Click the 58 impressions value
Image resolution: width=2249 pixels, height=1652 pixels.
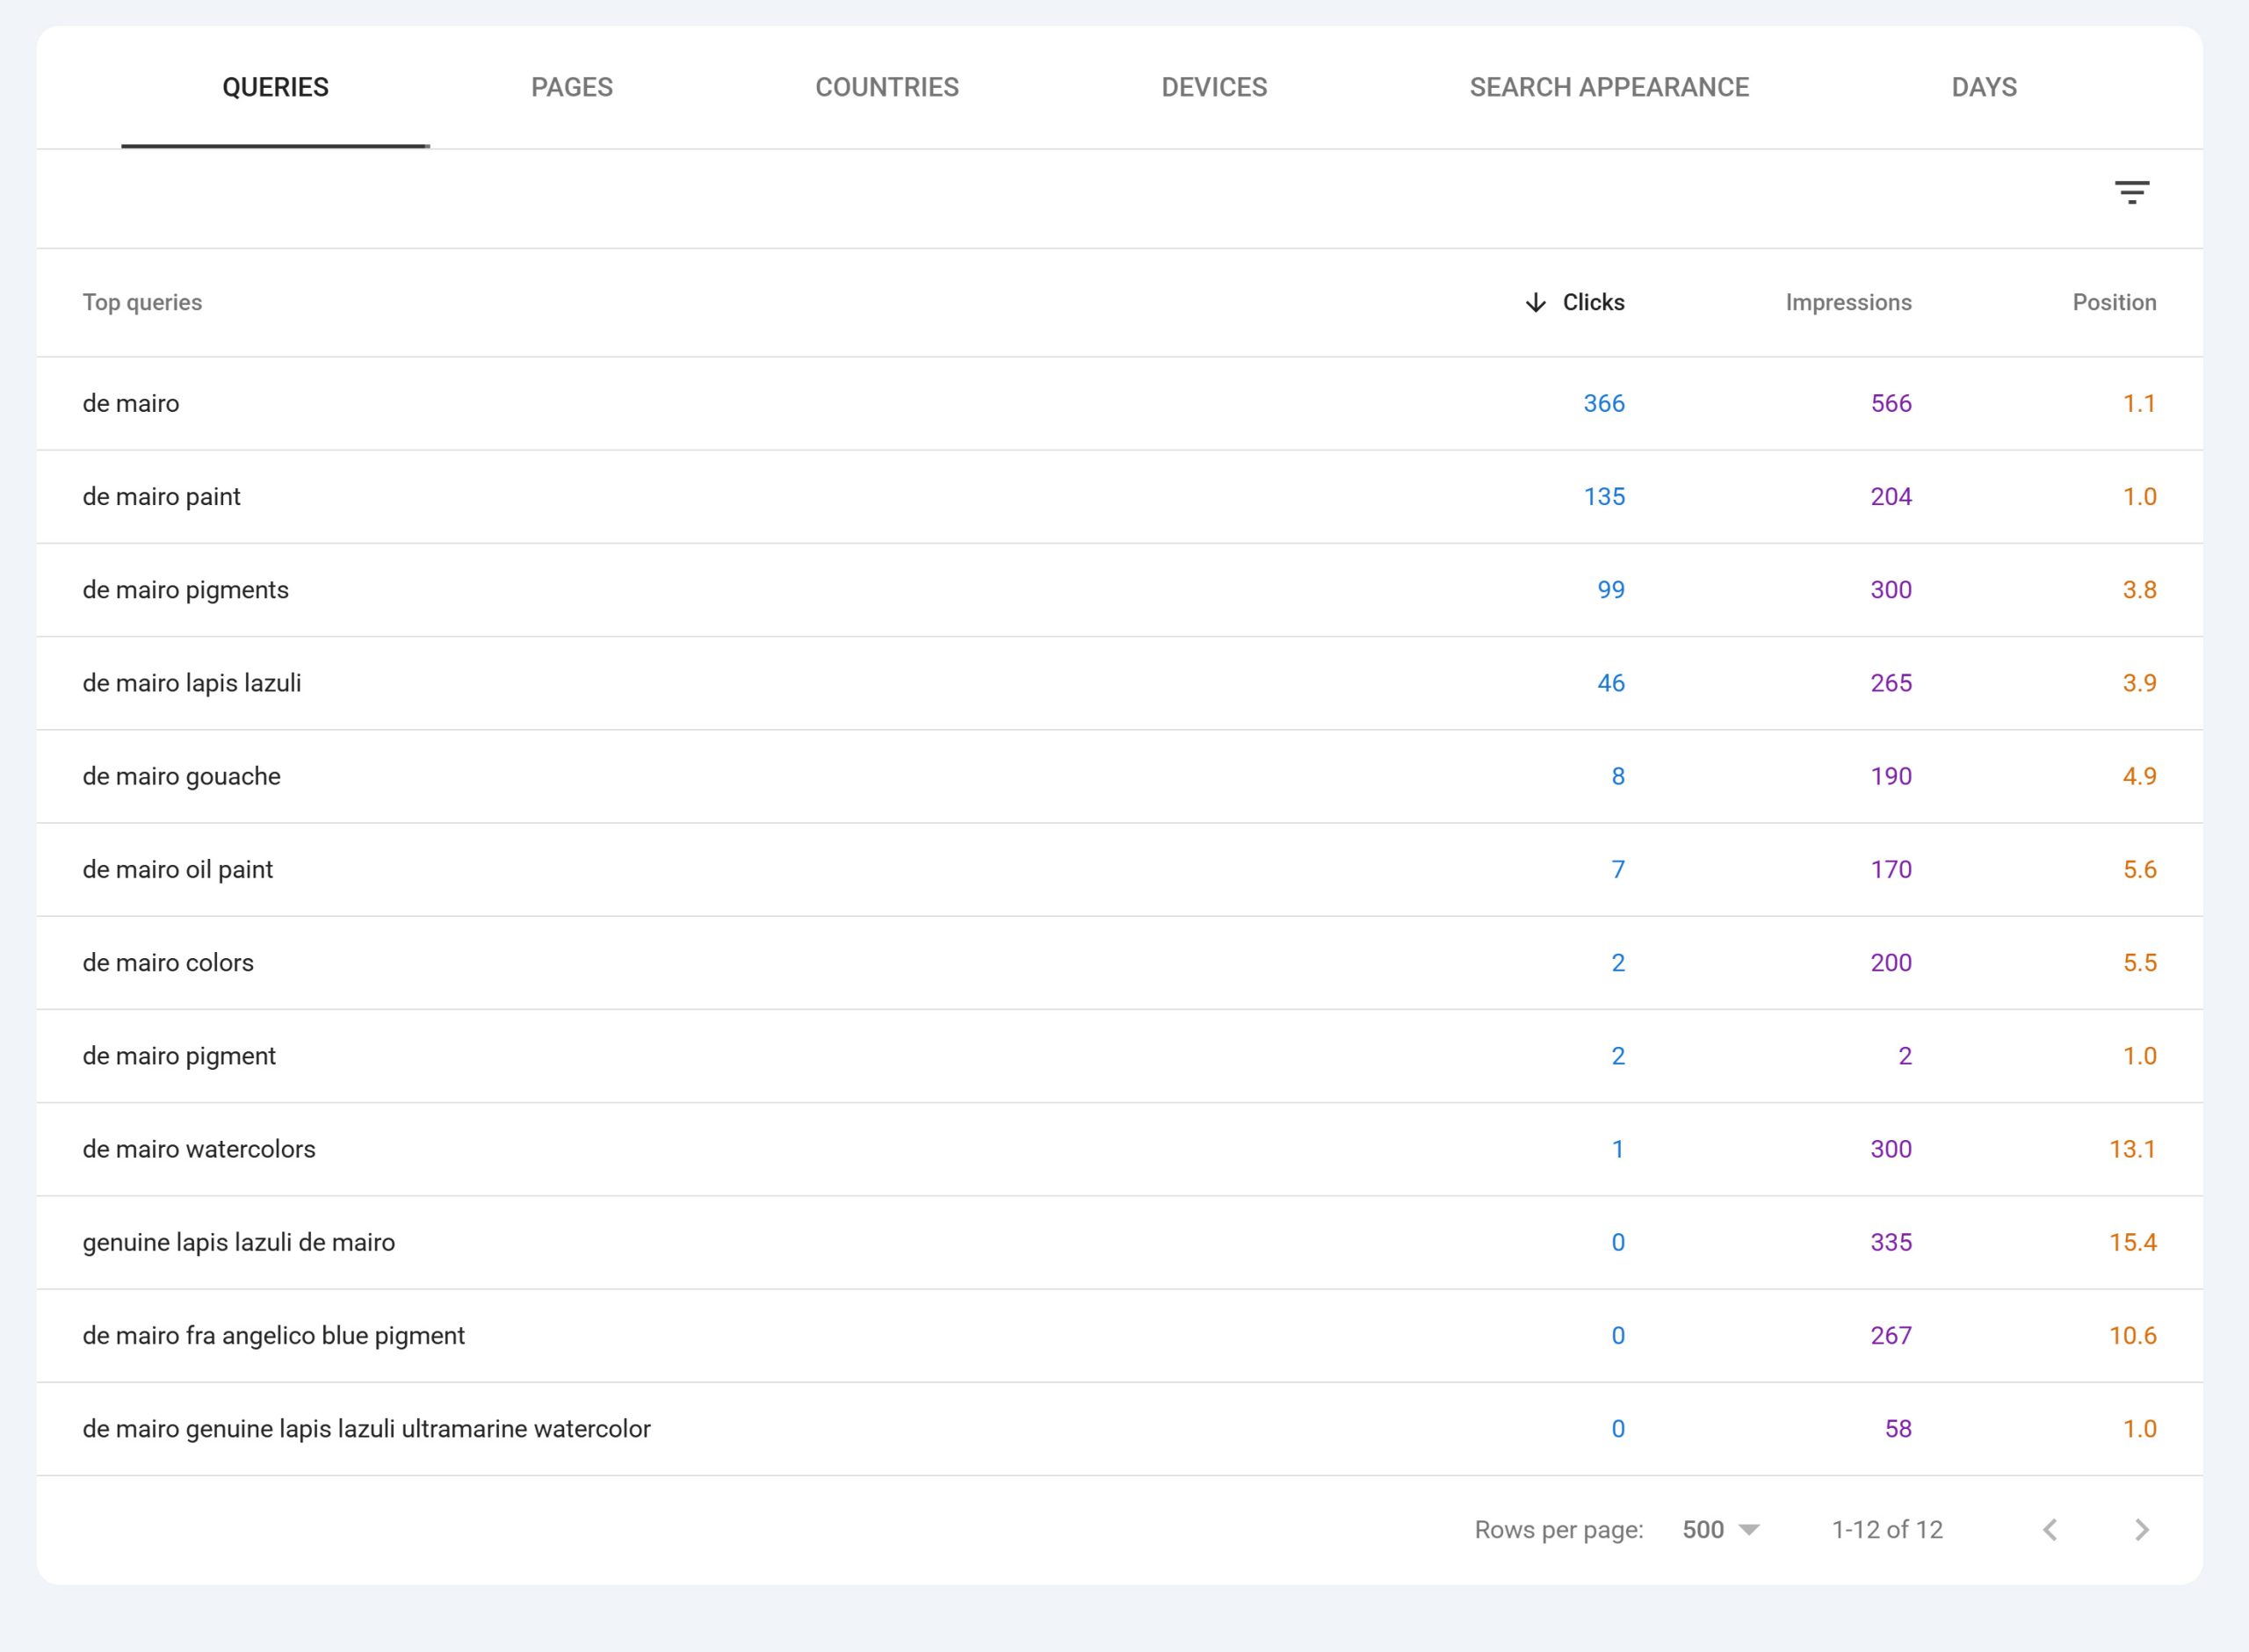[1898, 1429]
